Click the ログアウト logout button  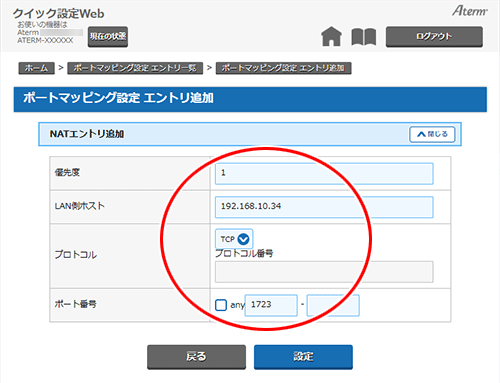[434, 36]
